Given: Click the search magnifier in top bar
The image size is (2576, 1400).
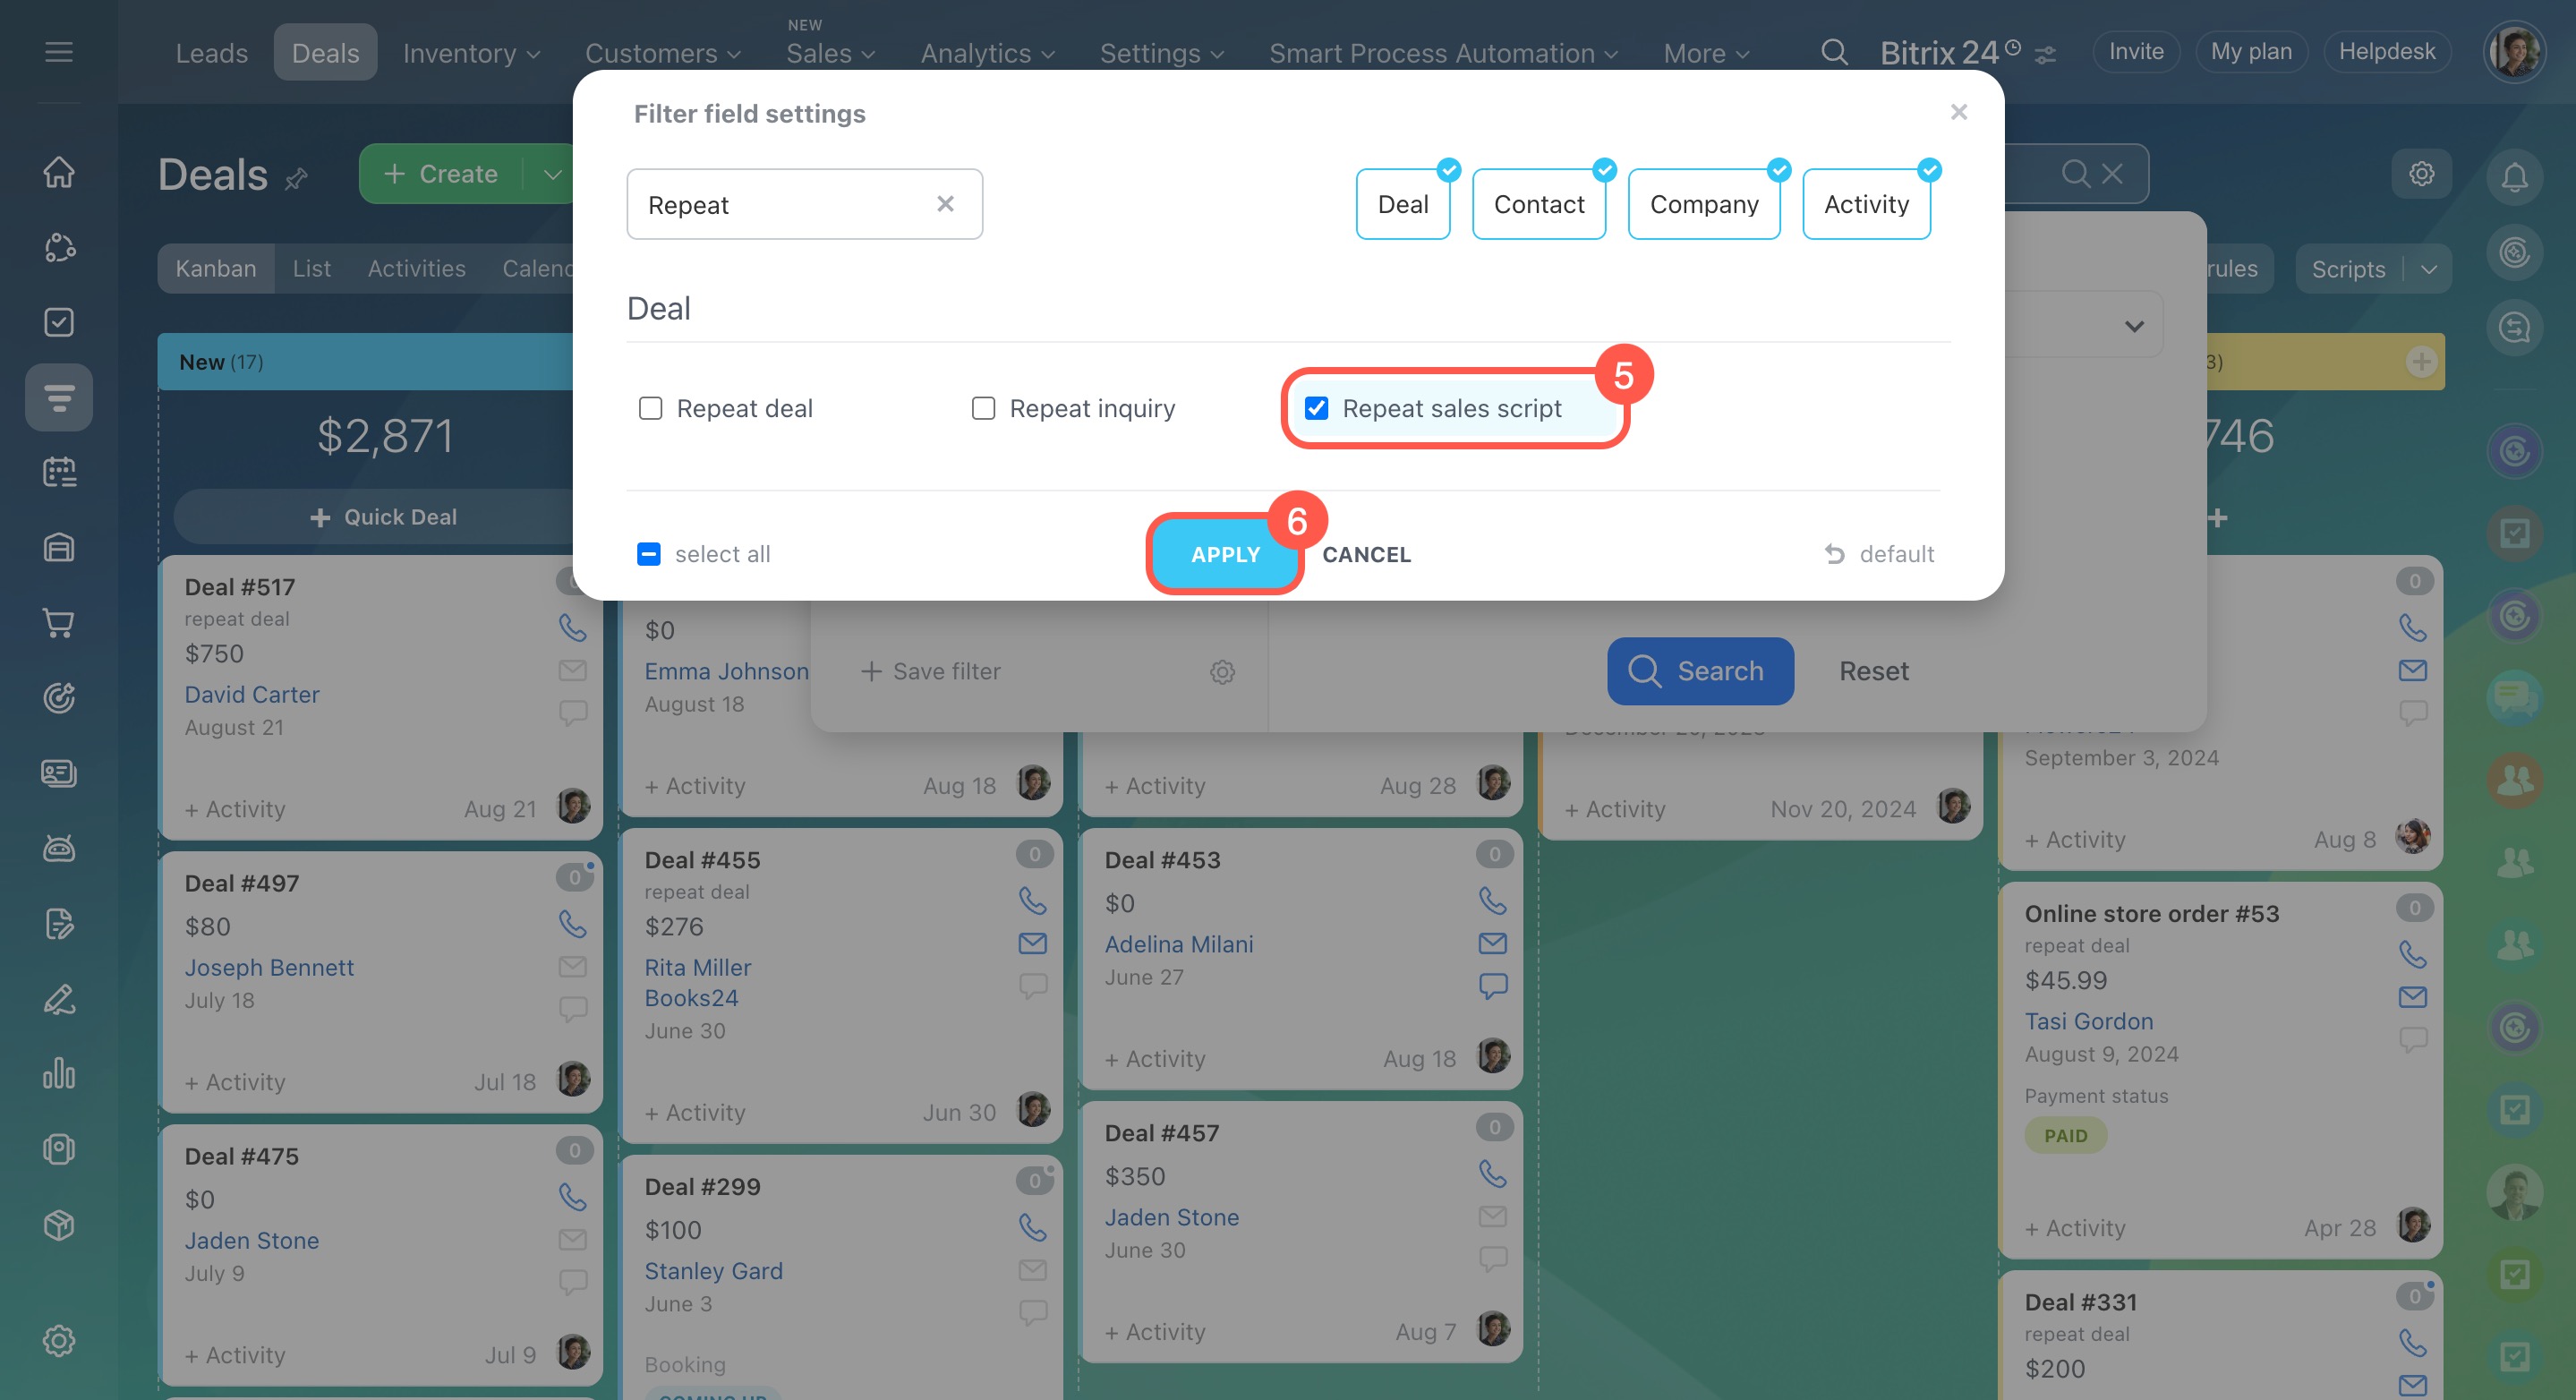Looking at the screenshot, I should tap(1833, 52).
